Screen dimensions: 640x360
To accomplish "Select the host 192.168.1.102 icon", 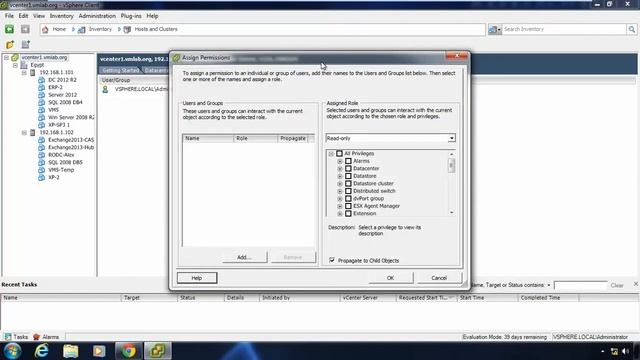I will (33, 133).
